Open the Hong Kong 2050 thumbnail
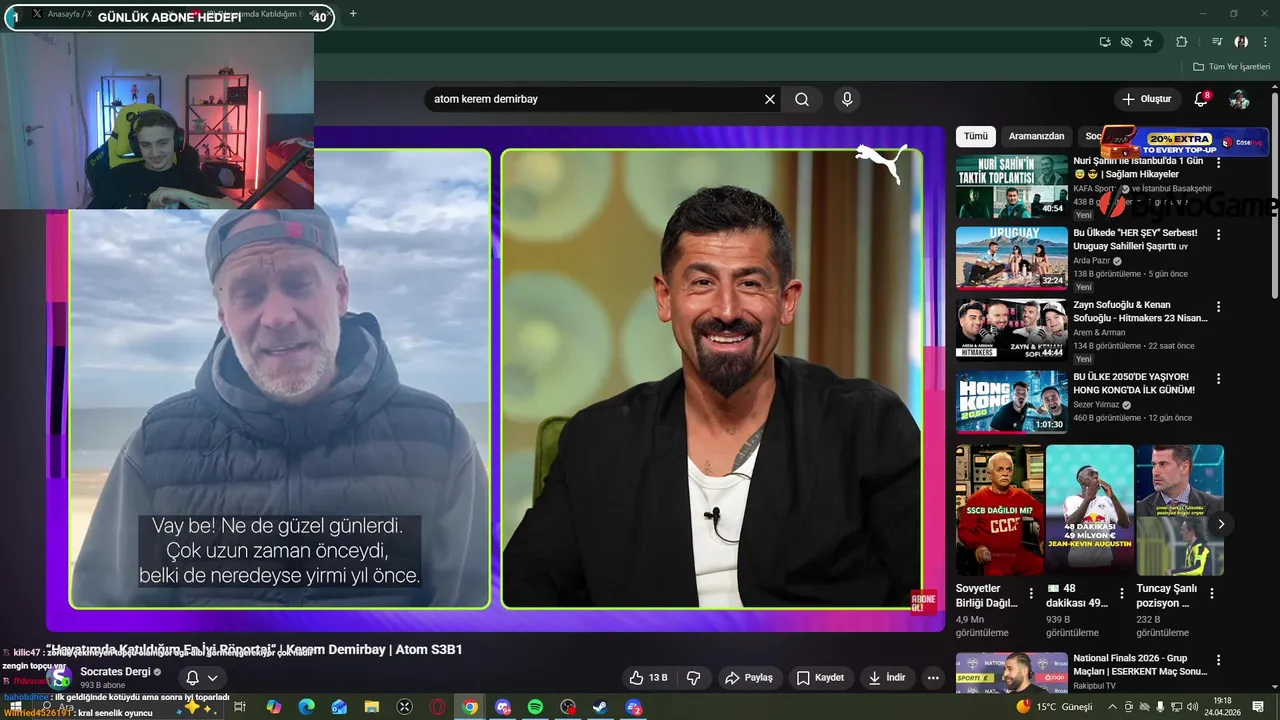 click(1012, 402)
